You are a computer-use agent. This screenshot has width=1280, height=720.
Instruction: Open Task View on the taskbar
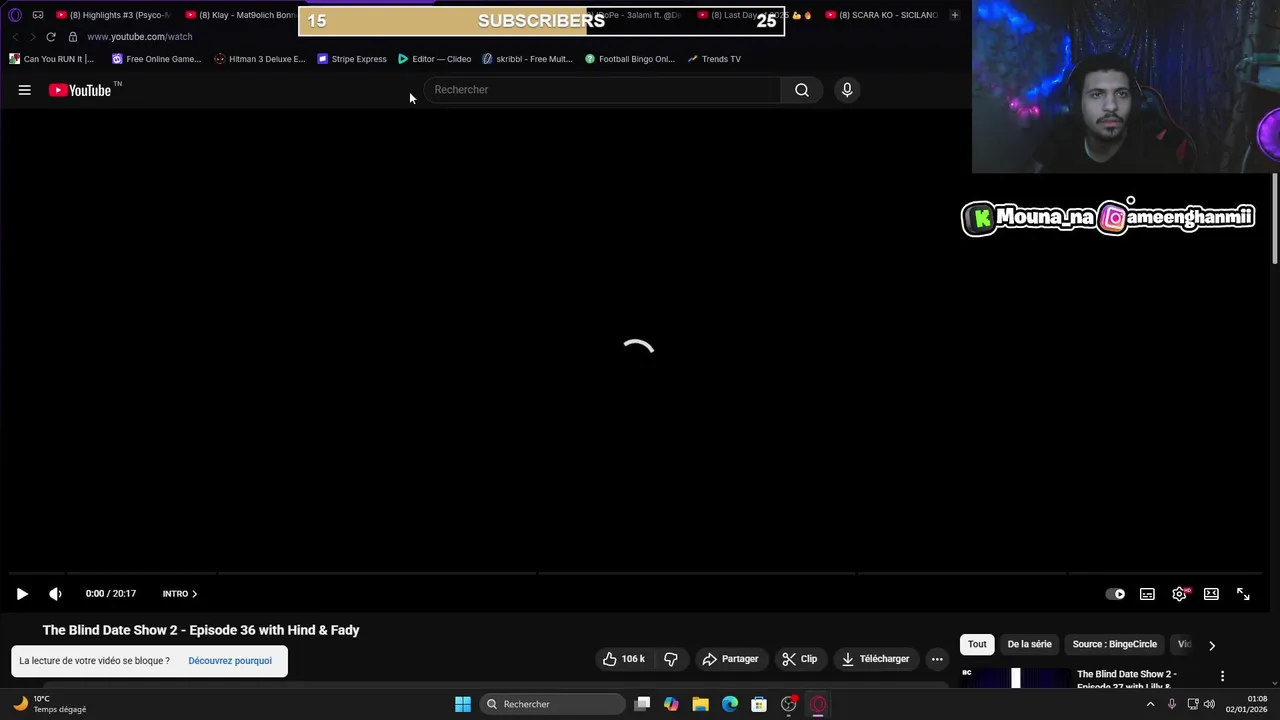coord(642,704)
